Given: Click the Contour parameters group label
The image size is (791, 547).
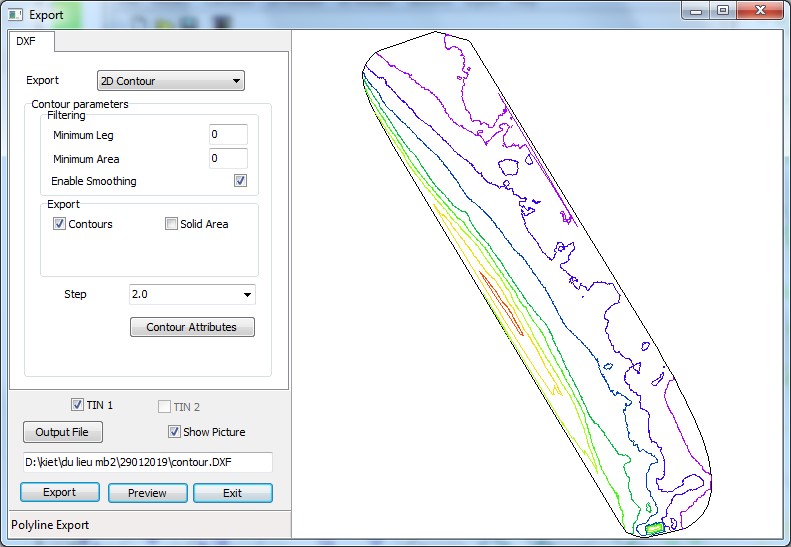Looking at the screenshot, I should click(80, 104).
